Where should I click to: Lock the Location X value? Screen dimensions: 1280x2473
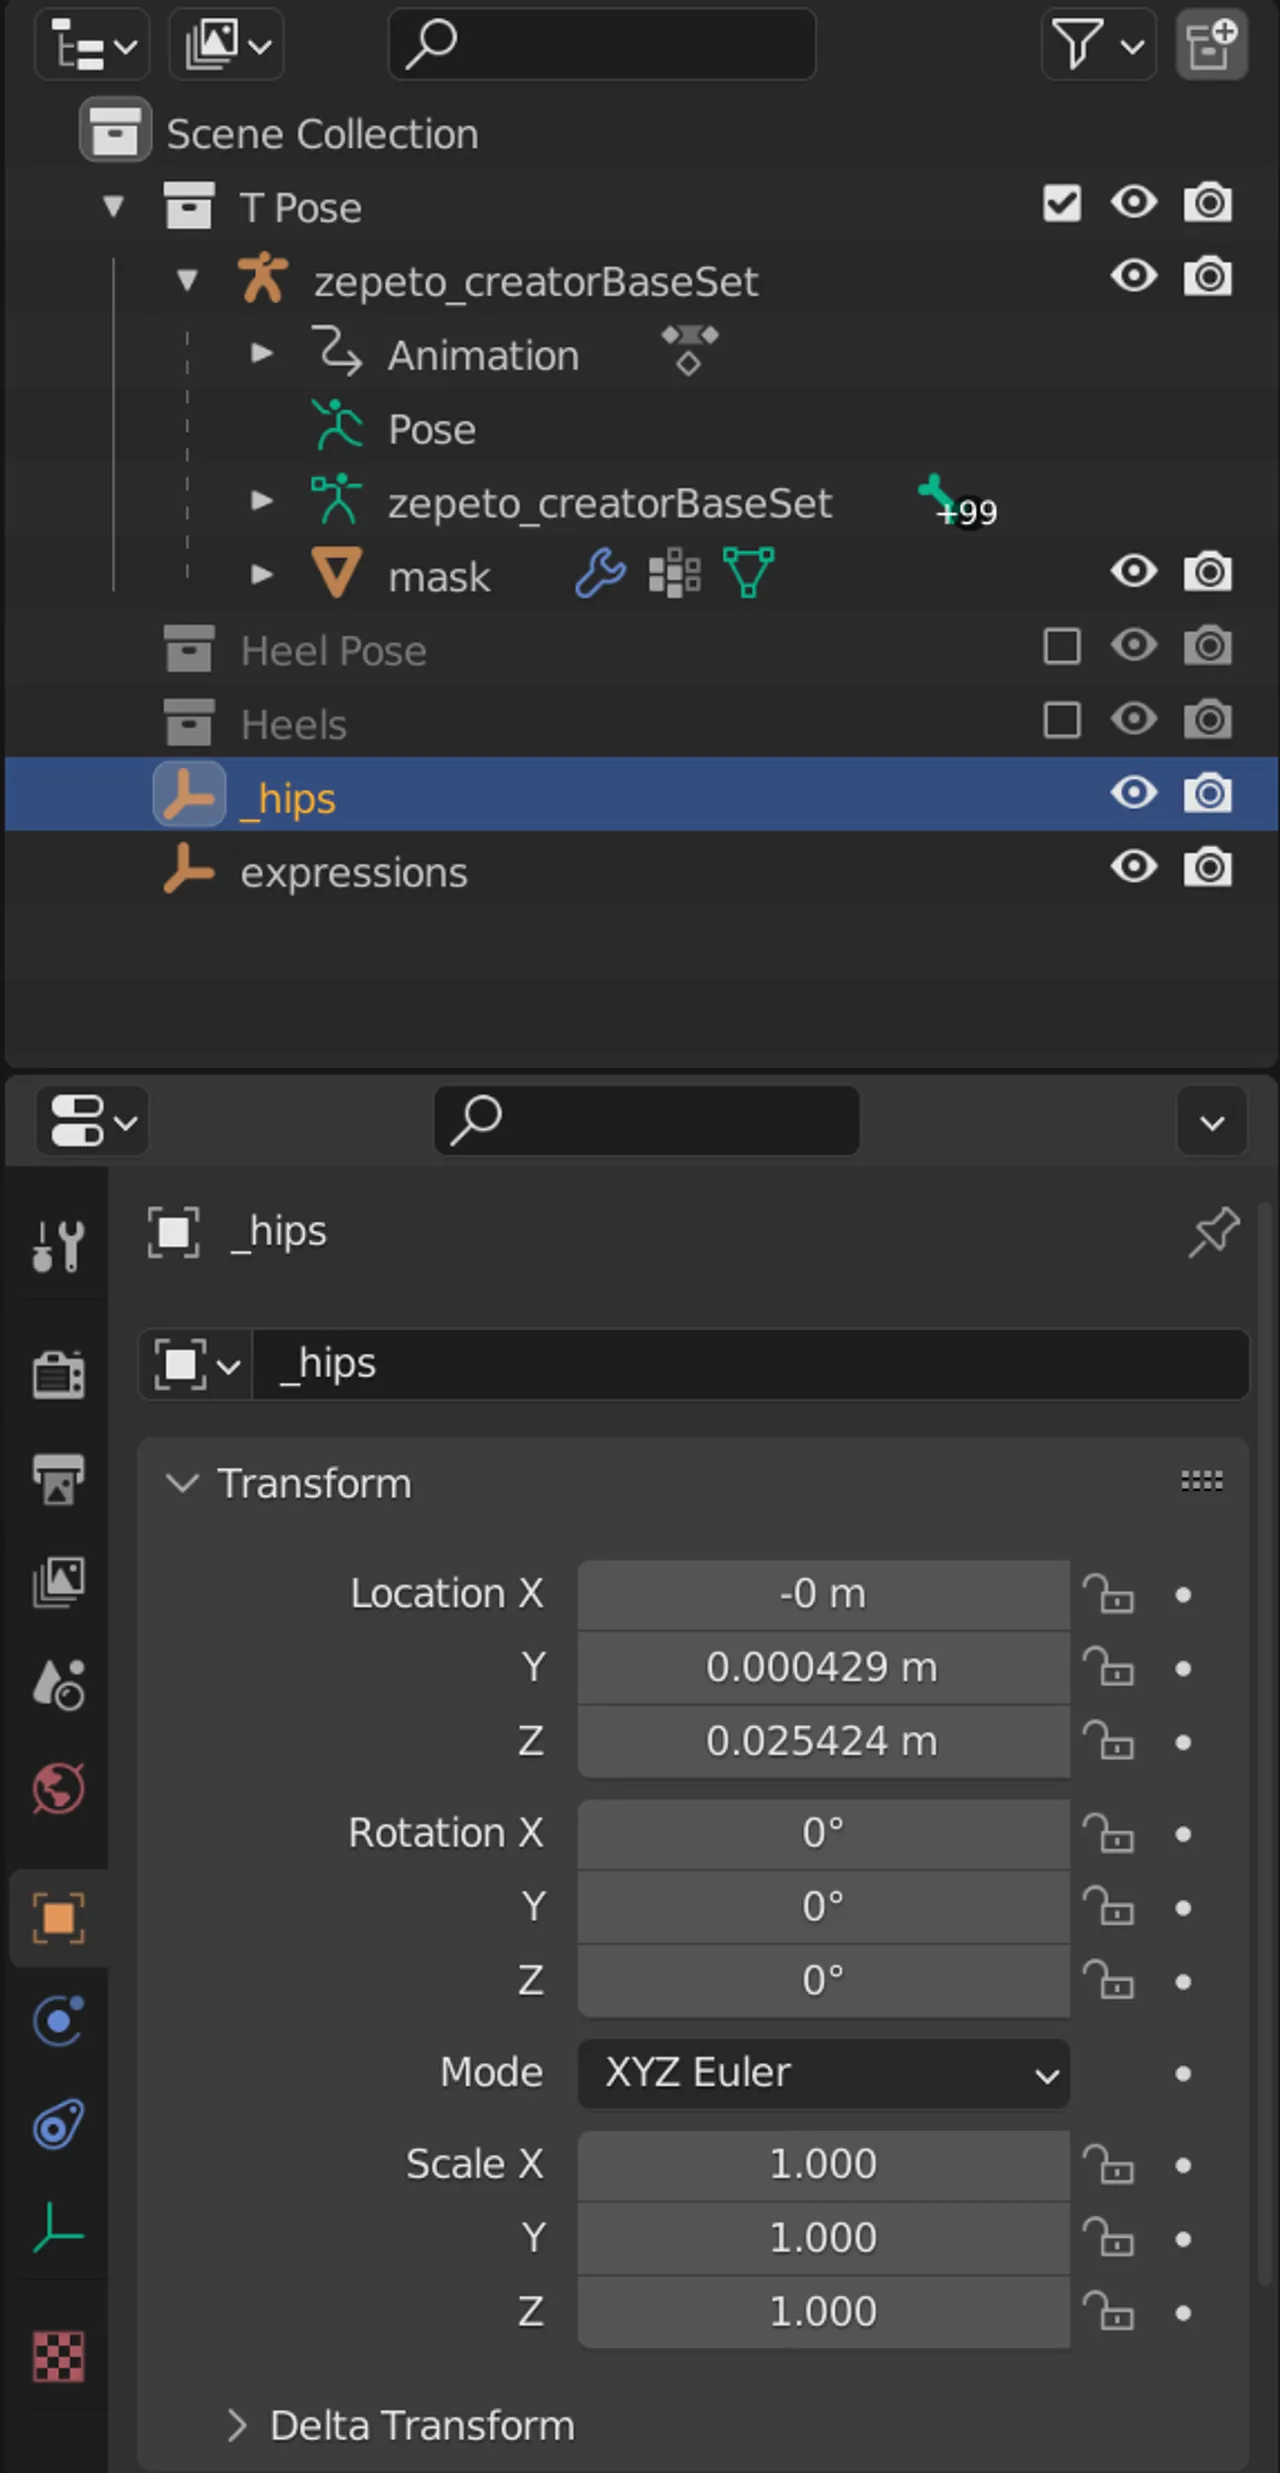click(1109, 1594)
